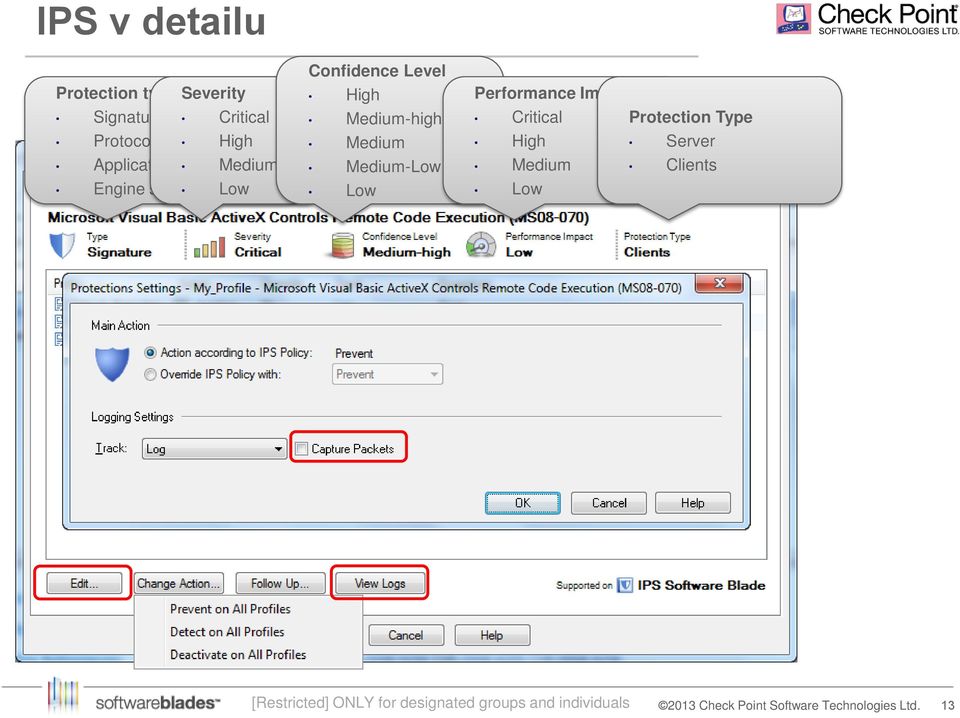The image size is (960, 718).
Task: Click the Performance Impact gauge icon
Action: coord(481,245)
